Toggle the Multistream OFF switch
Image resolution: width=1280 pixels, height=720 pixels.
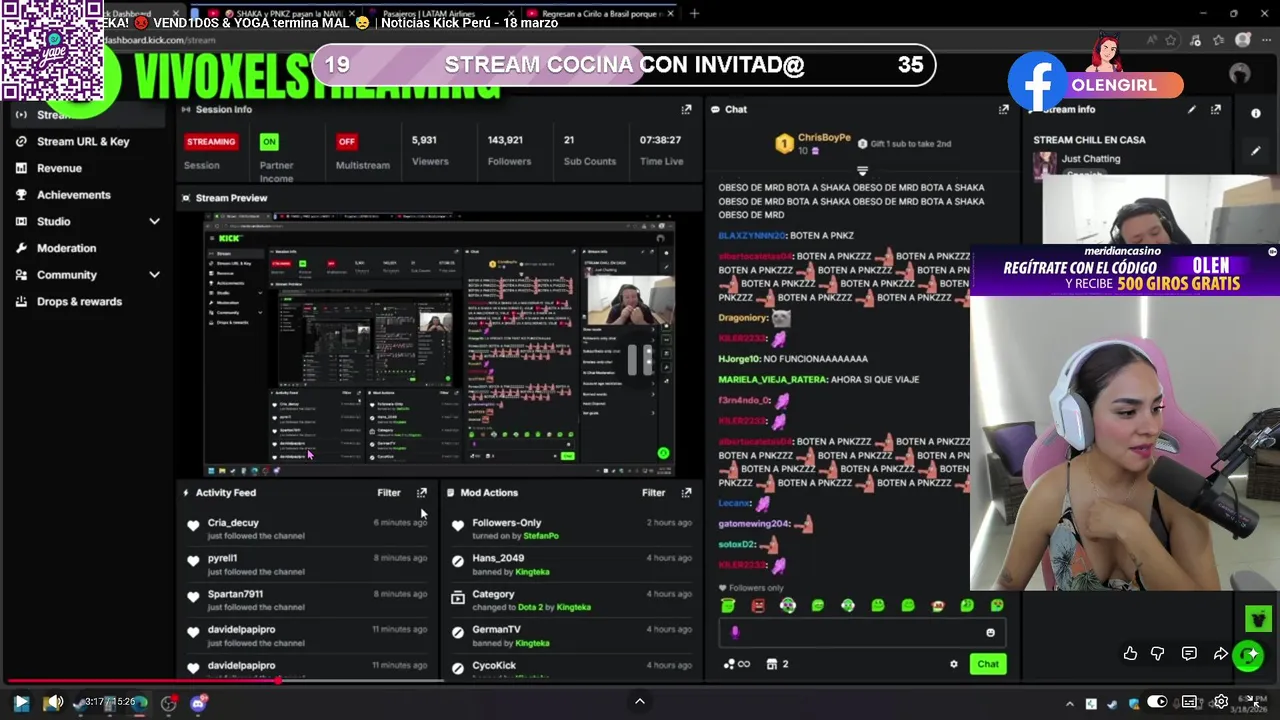tap(346, 141)
